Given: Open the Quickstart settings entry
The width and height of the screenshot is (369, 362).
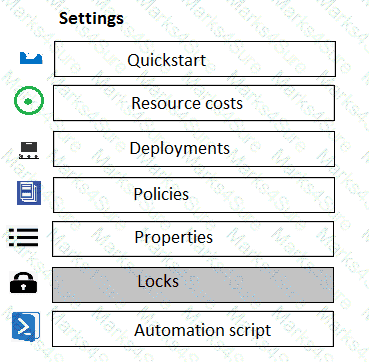Looking at the screenshot, I should point(195,59).
